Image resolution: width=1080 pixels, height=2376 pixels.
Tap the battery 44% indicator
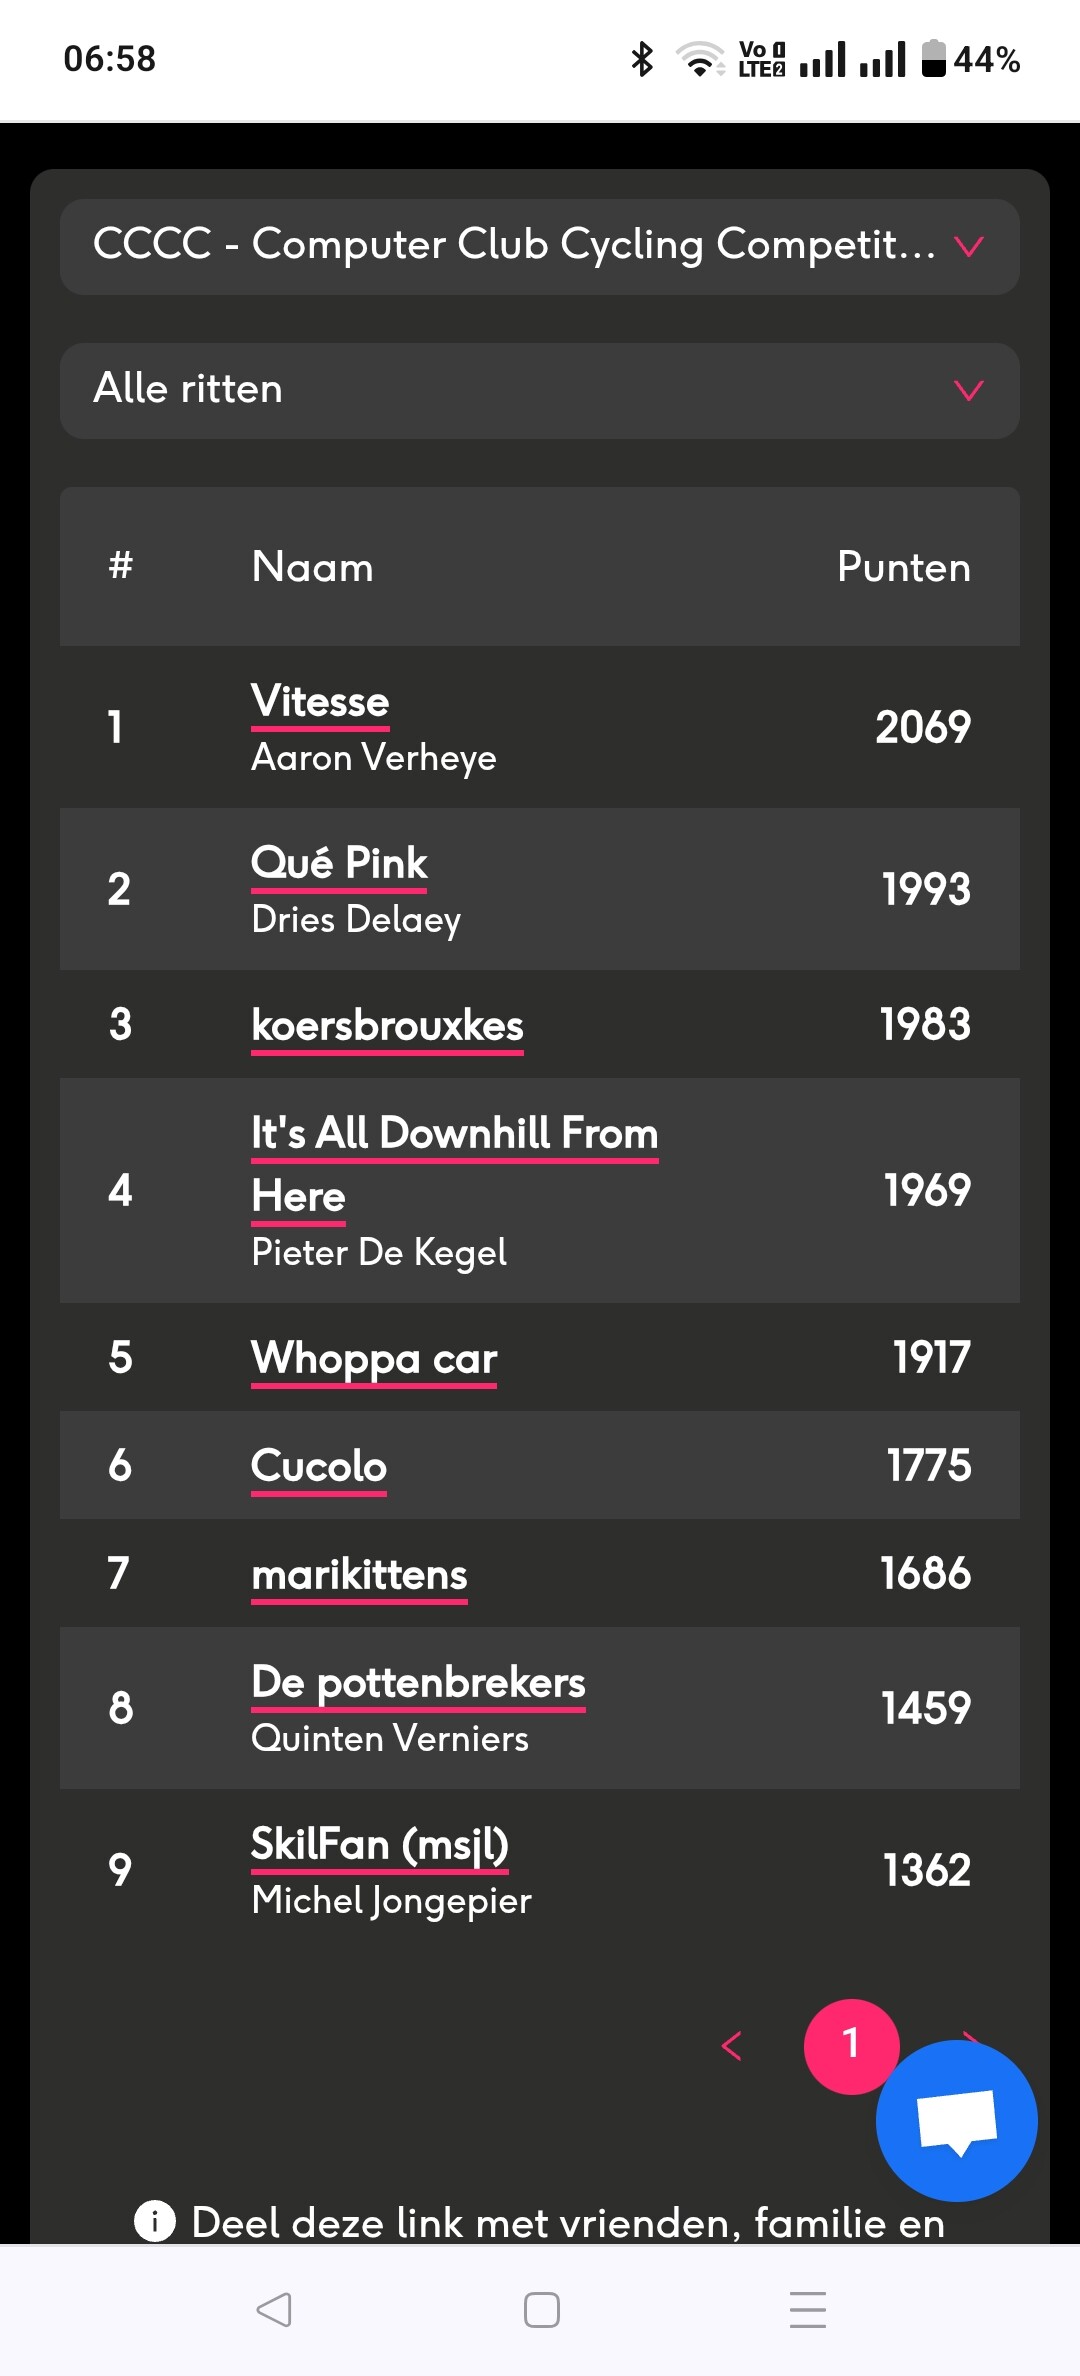pos(970,59)
